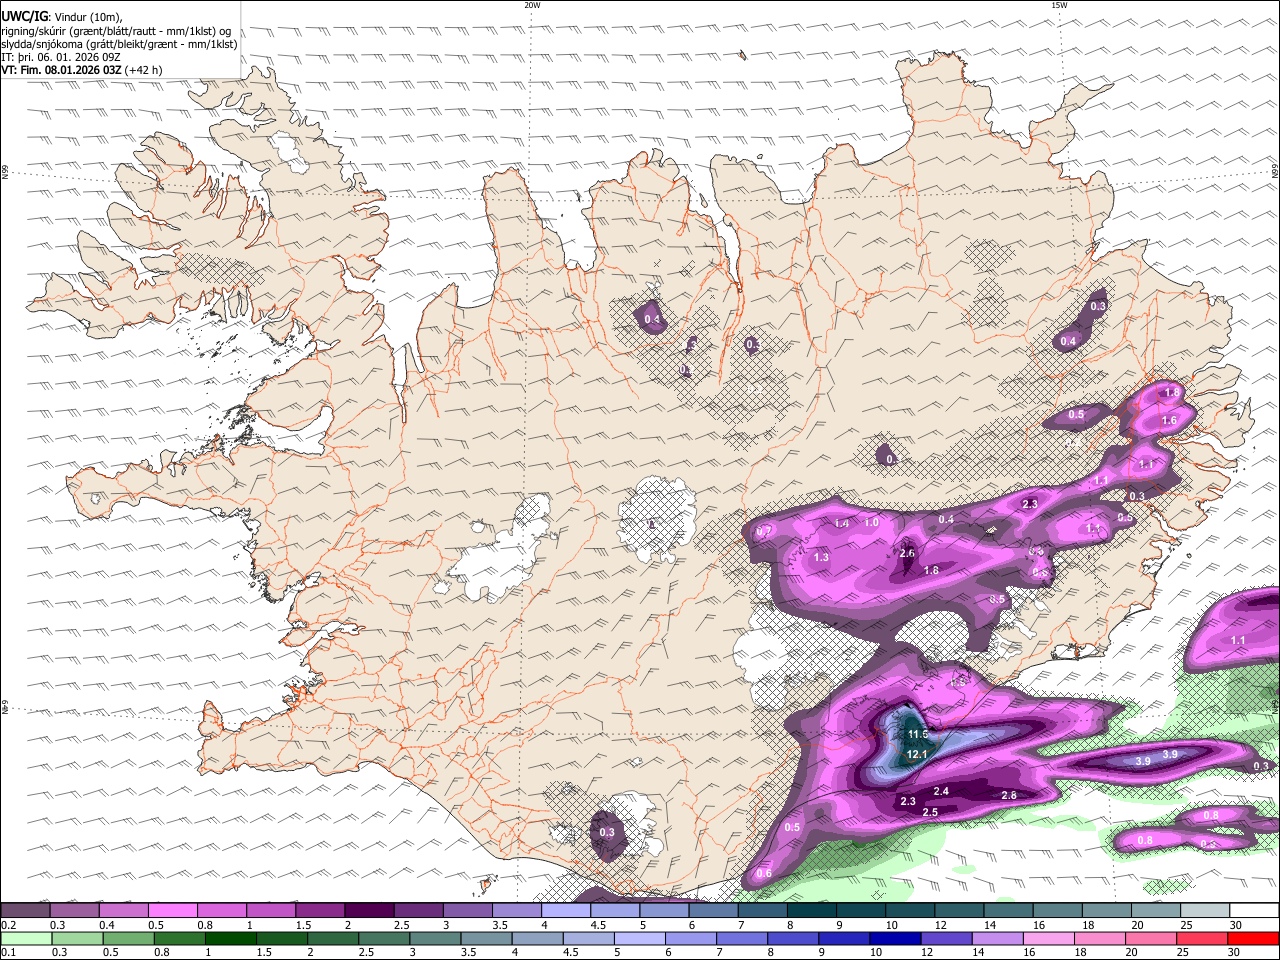1280x960 pixels.
Task: Click the 20W longitude label
Action: click(531, 5)
